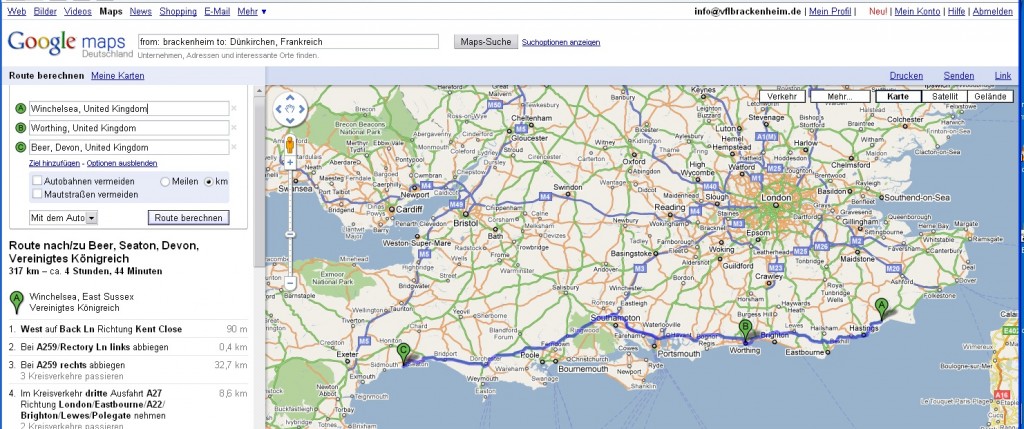Open Shopping in Google navigation

click(x=178, y=12)
